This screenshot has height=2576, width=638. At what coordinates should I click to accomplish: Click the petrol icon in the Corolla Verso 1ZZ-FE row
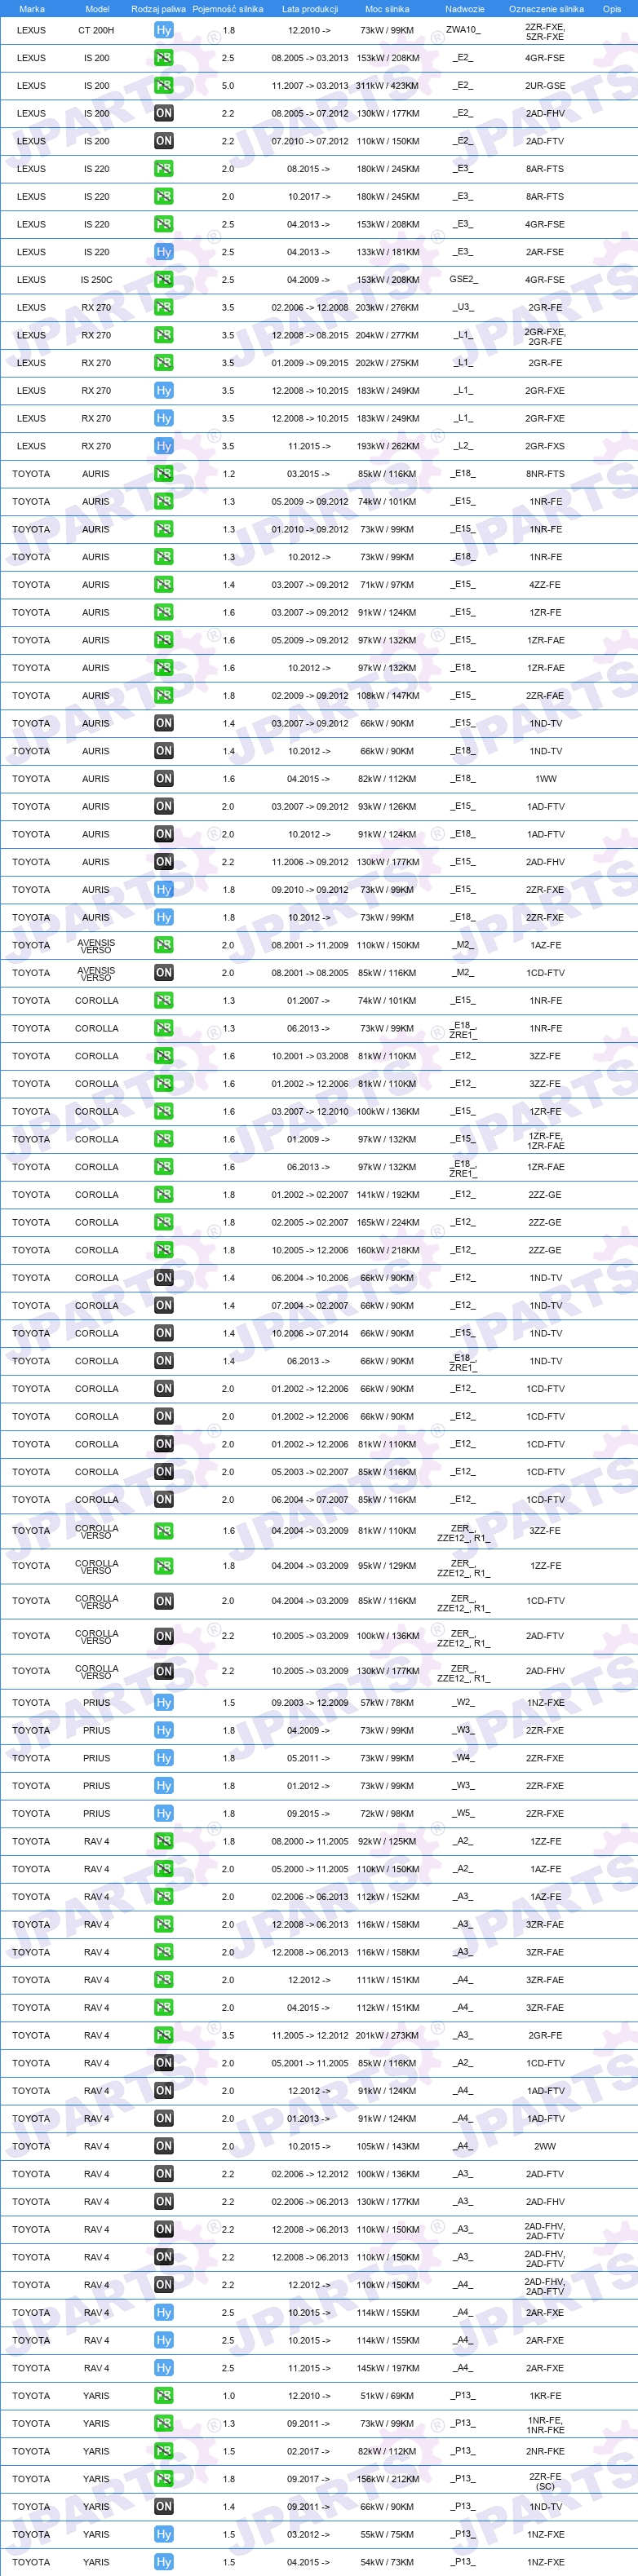click(164, 1566)
